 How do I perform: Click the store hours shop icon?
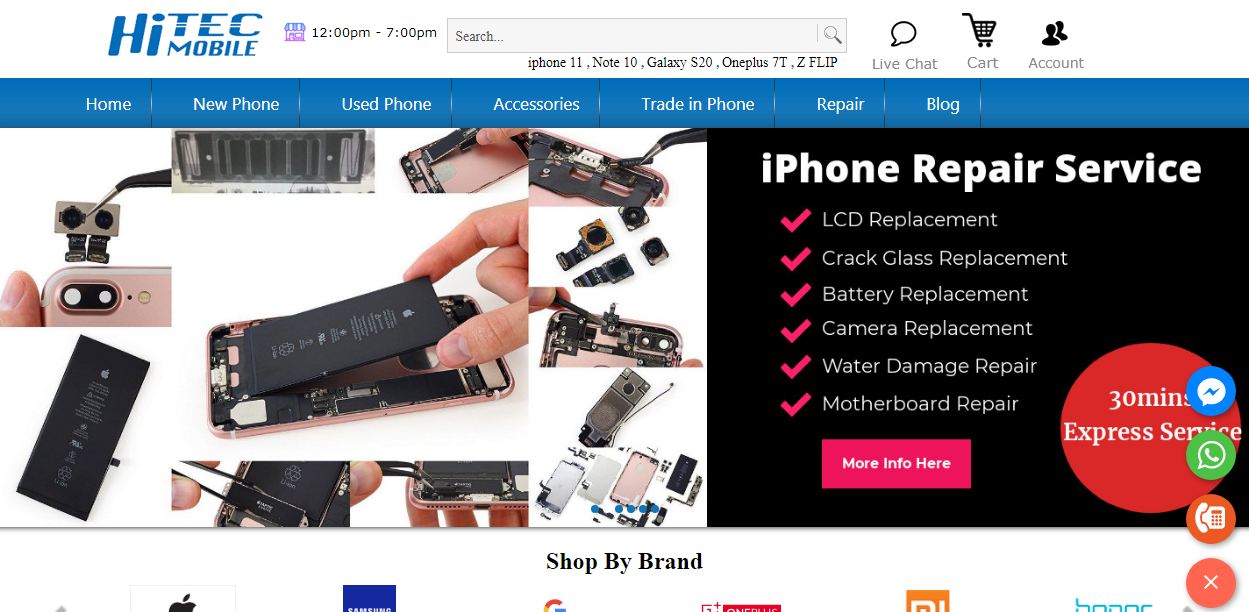[294, 32]
